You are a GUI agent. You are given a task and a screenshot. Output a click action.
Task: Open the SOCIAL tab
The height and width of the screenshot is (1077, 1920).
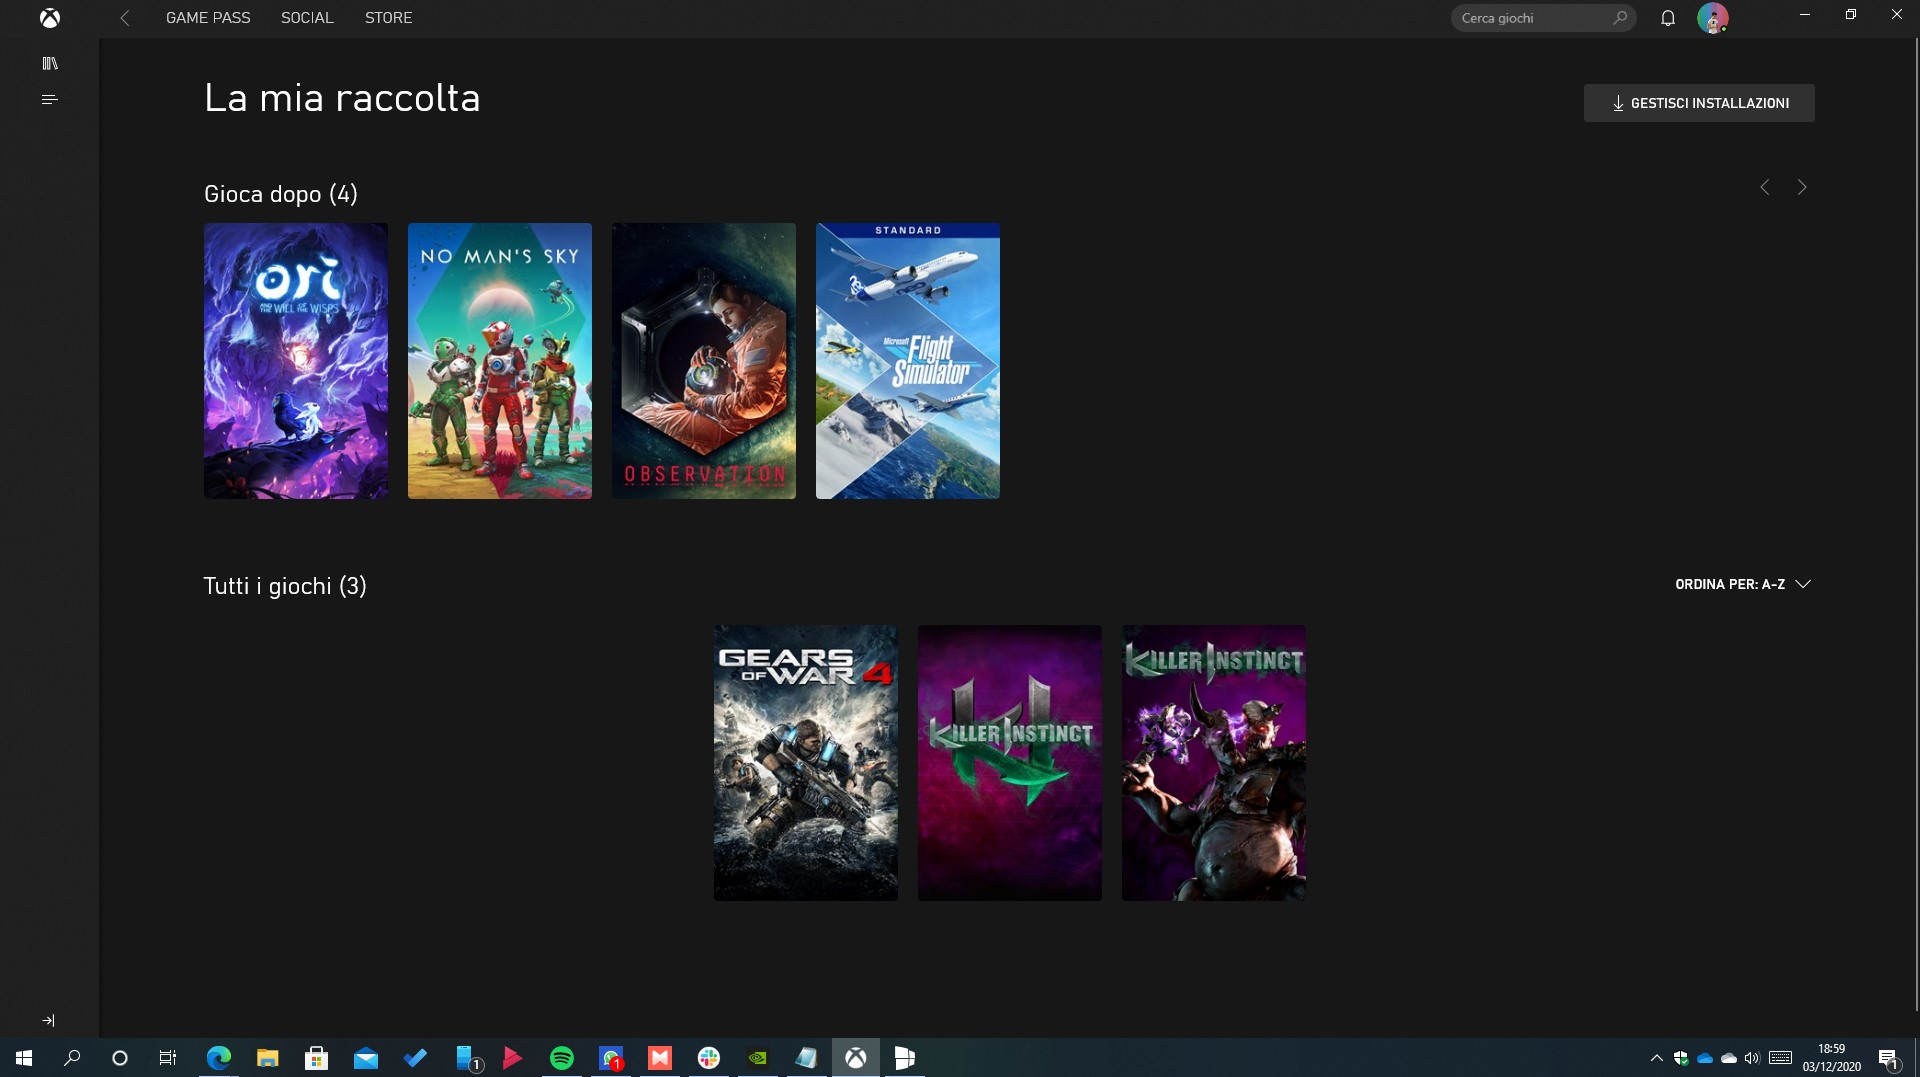click(307, 18)
